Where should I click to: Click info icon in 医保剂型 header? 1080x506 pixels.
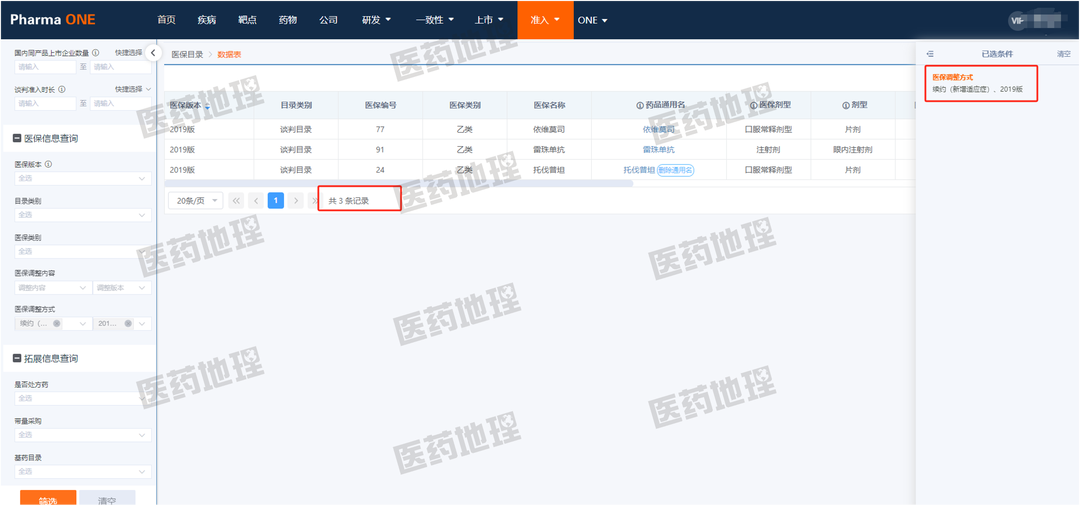click(754, 105)
